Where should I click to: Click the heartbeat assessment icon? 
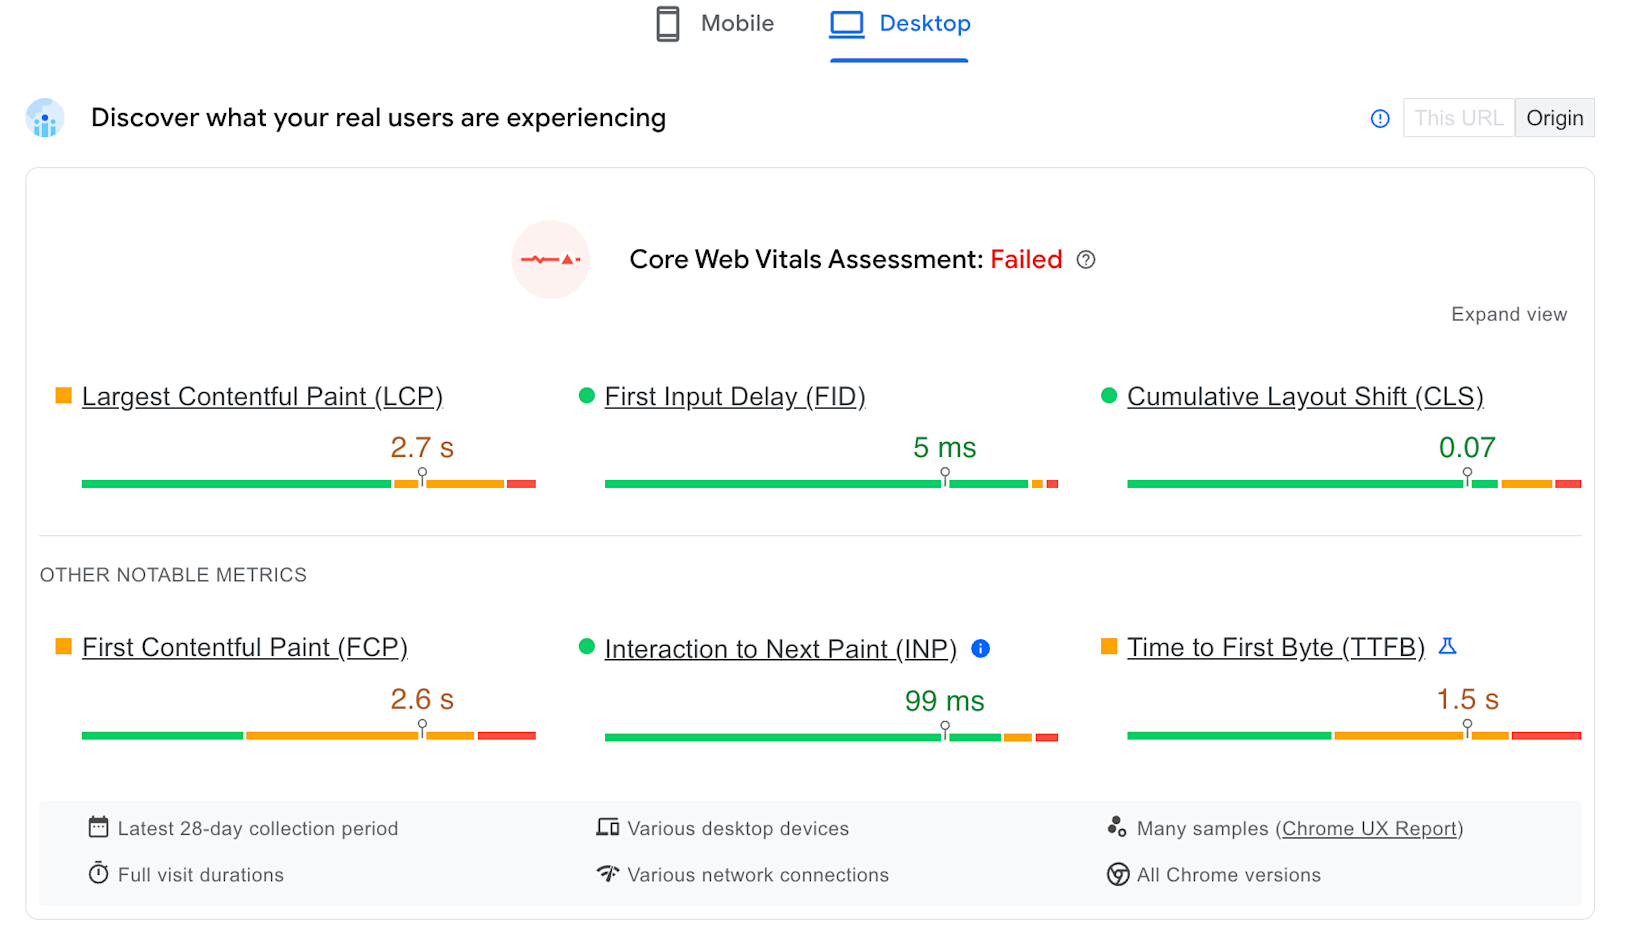click(x=551, y=259)
